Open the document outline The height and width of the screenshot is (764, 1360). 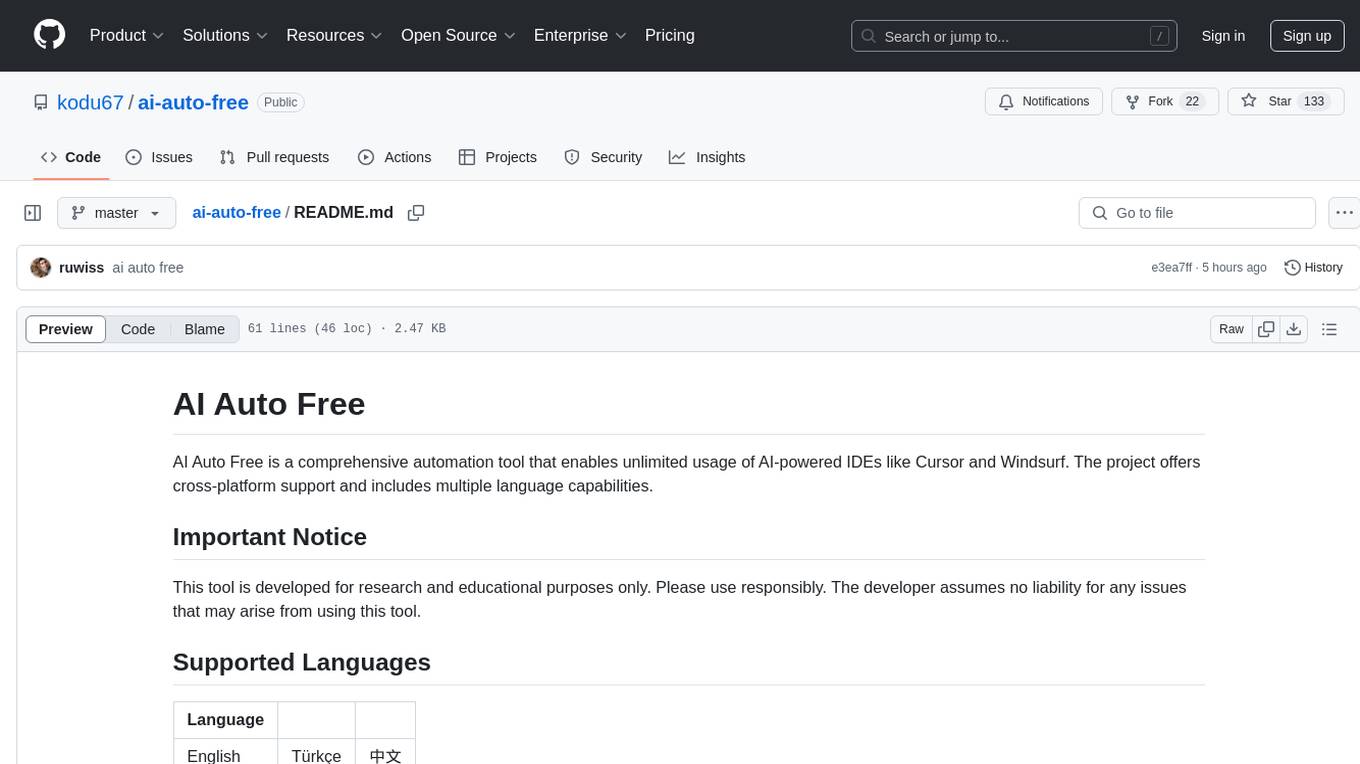1329,329
